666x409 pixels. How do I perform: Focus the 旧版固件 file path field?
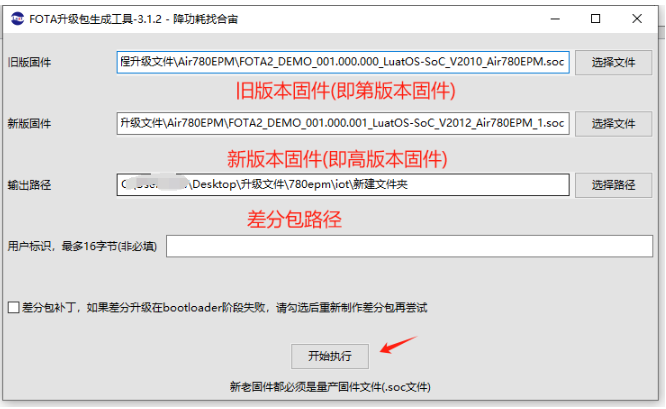pyautogui.click(x=343, y=62)
